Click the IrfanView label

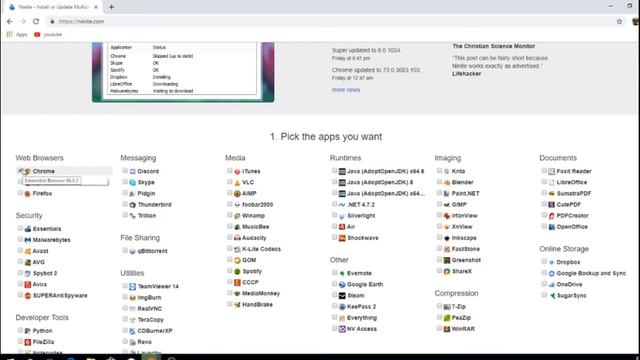coord(464,216)
